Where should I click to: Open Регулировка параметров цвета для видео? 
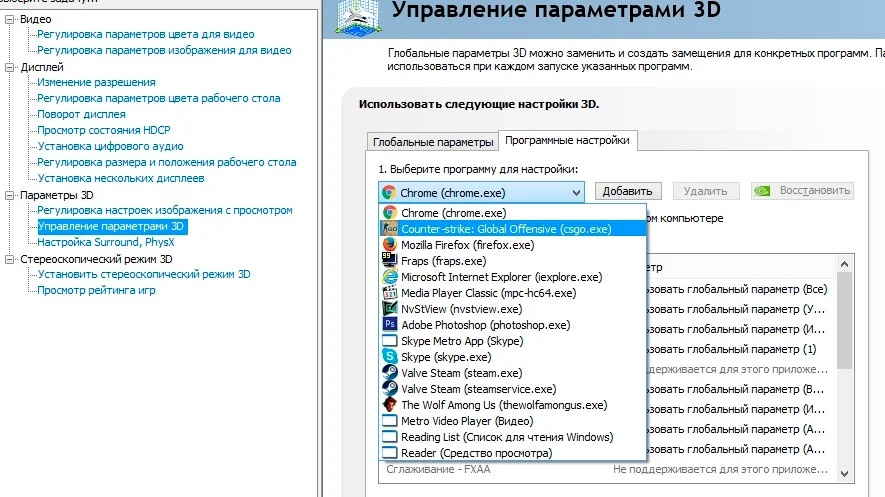coord(146,34)
